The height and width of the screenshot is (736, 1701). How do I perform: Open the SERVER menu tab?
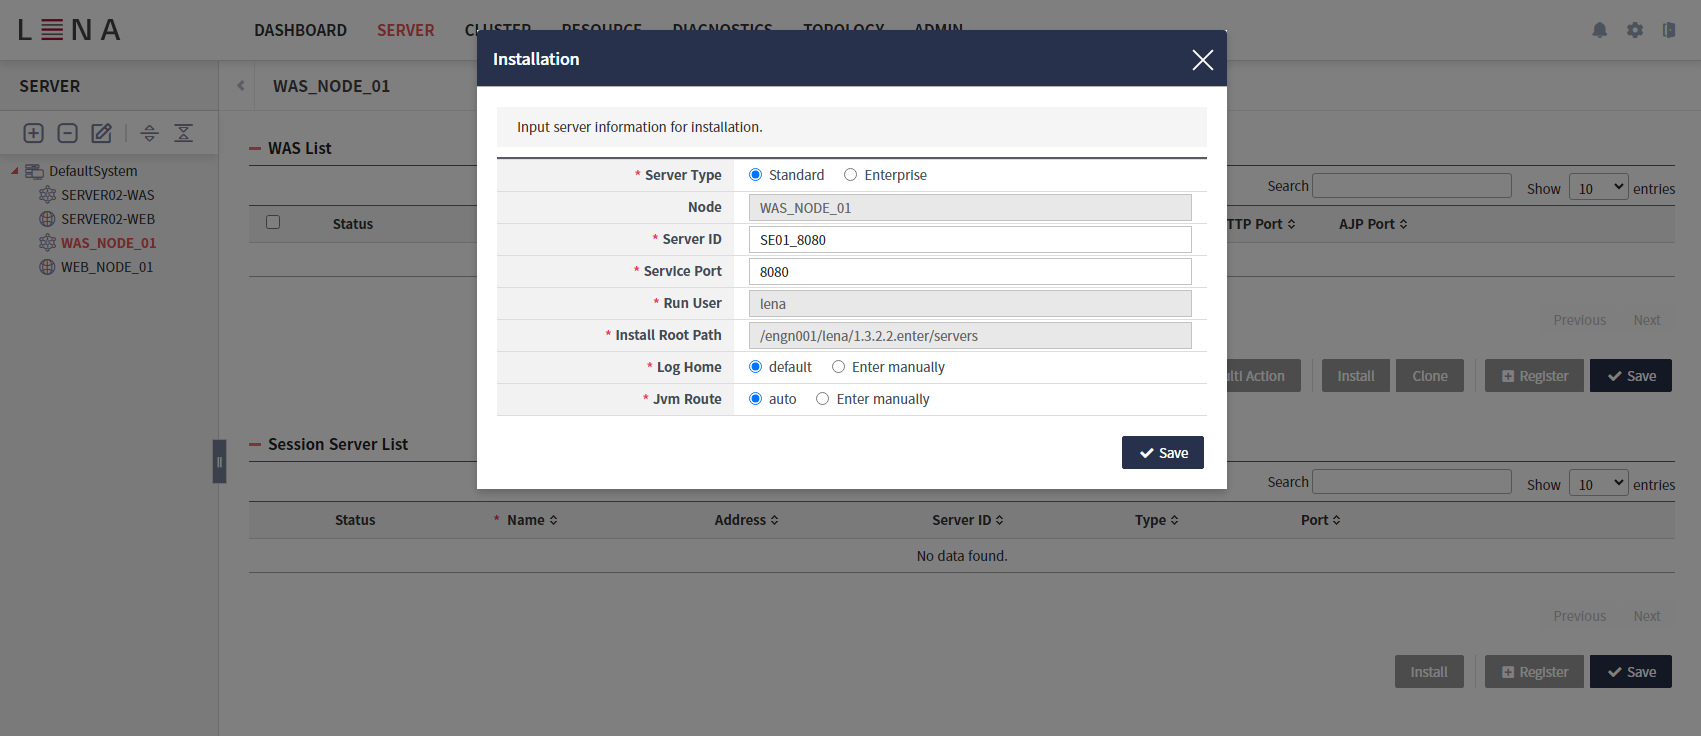[x=405, y=30]
